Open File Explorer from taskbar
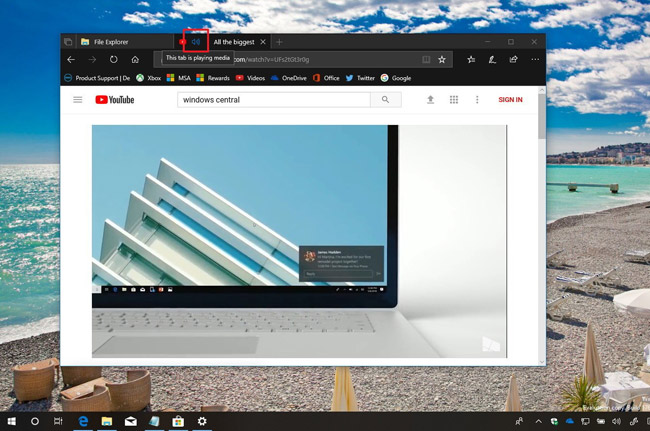Viewport: 650px width, 431px height. click(107, 421)
